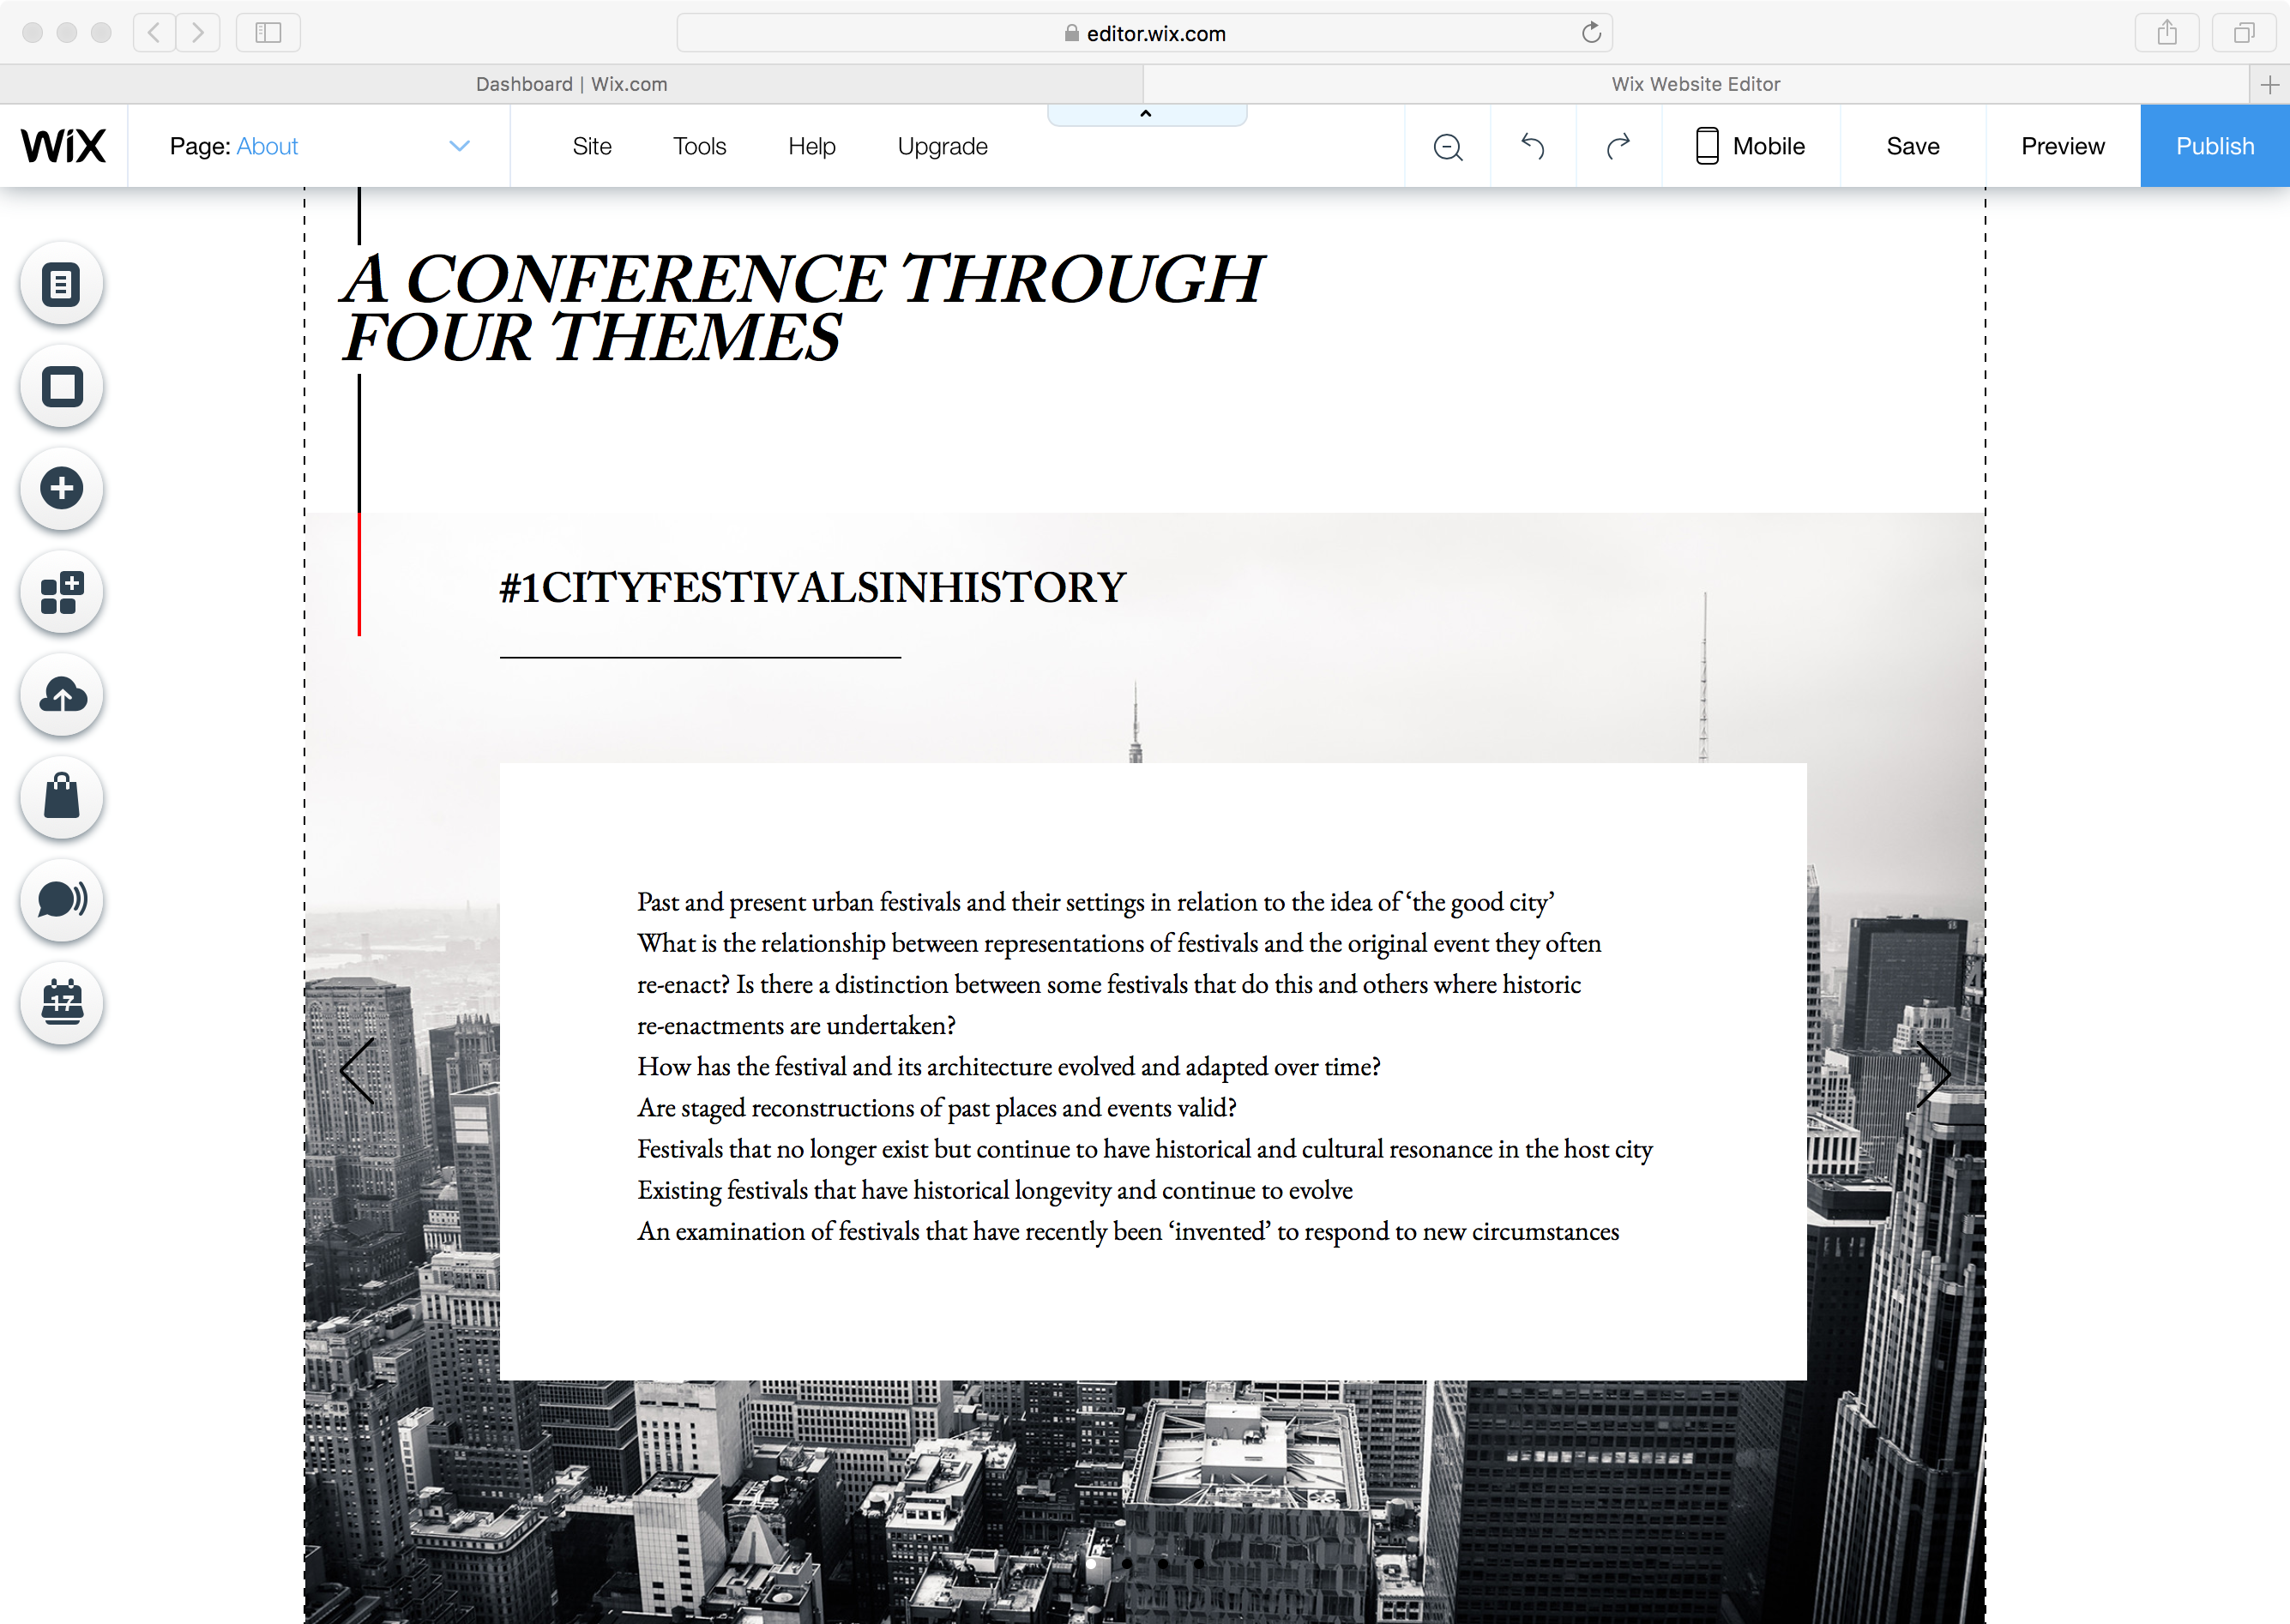Click the zoom out magnifier icon
Screen dimensions: 2290x1624
1447,147
